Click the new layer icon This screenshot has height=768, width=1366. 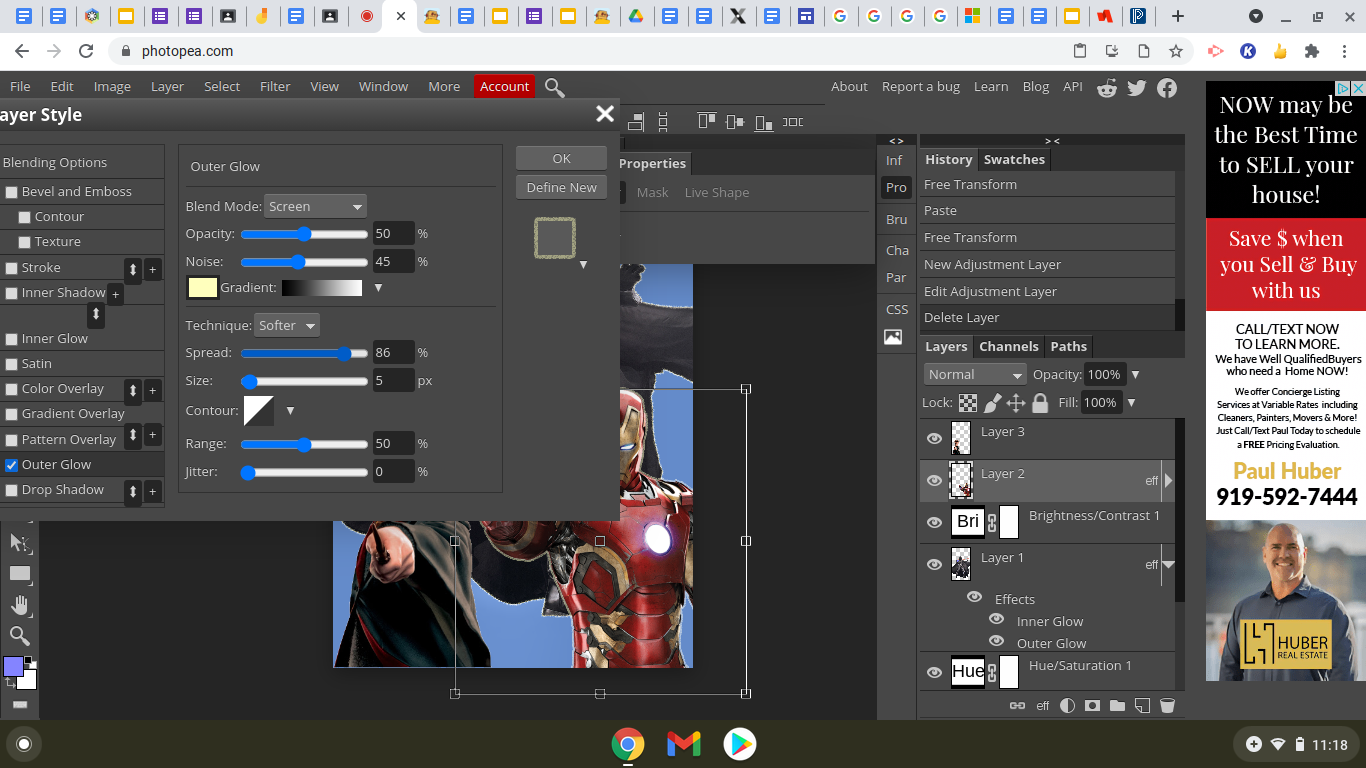(x=1142, y=705)
